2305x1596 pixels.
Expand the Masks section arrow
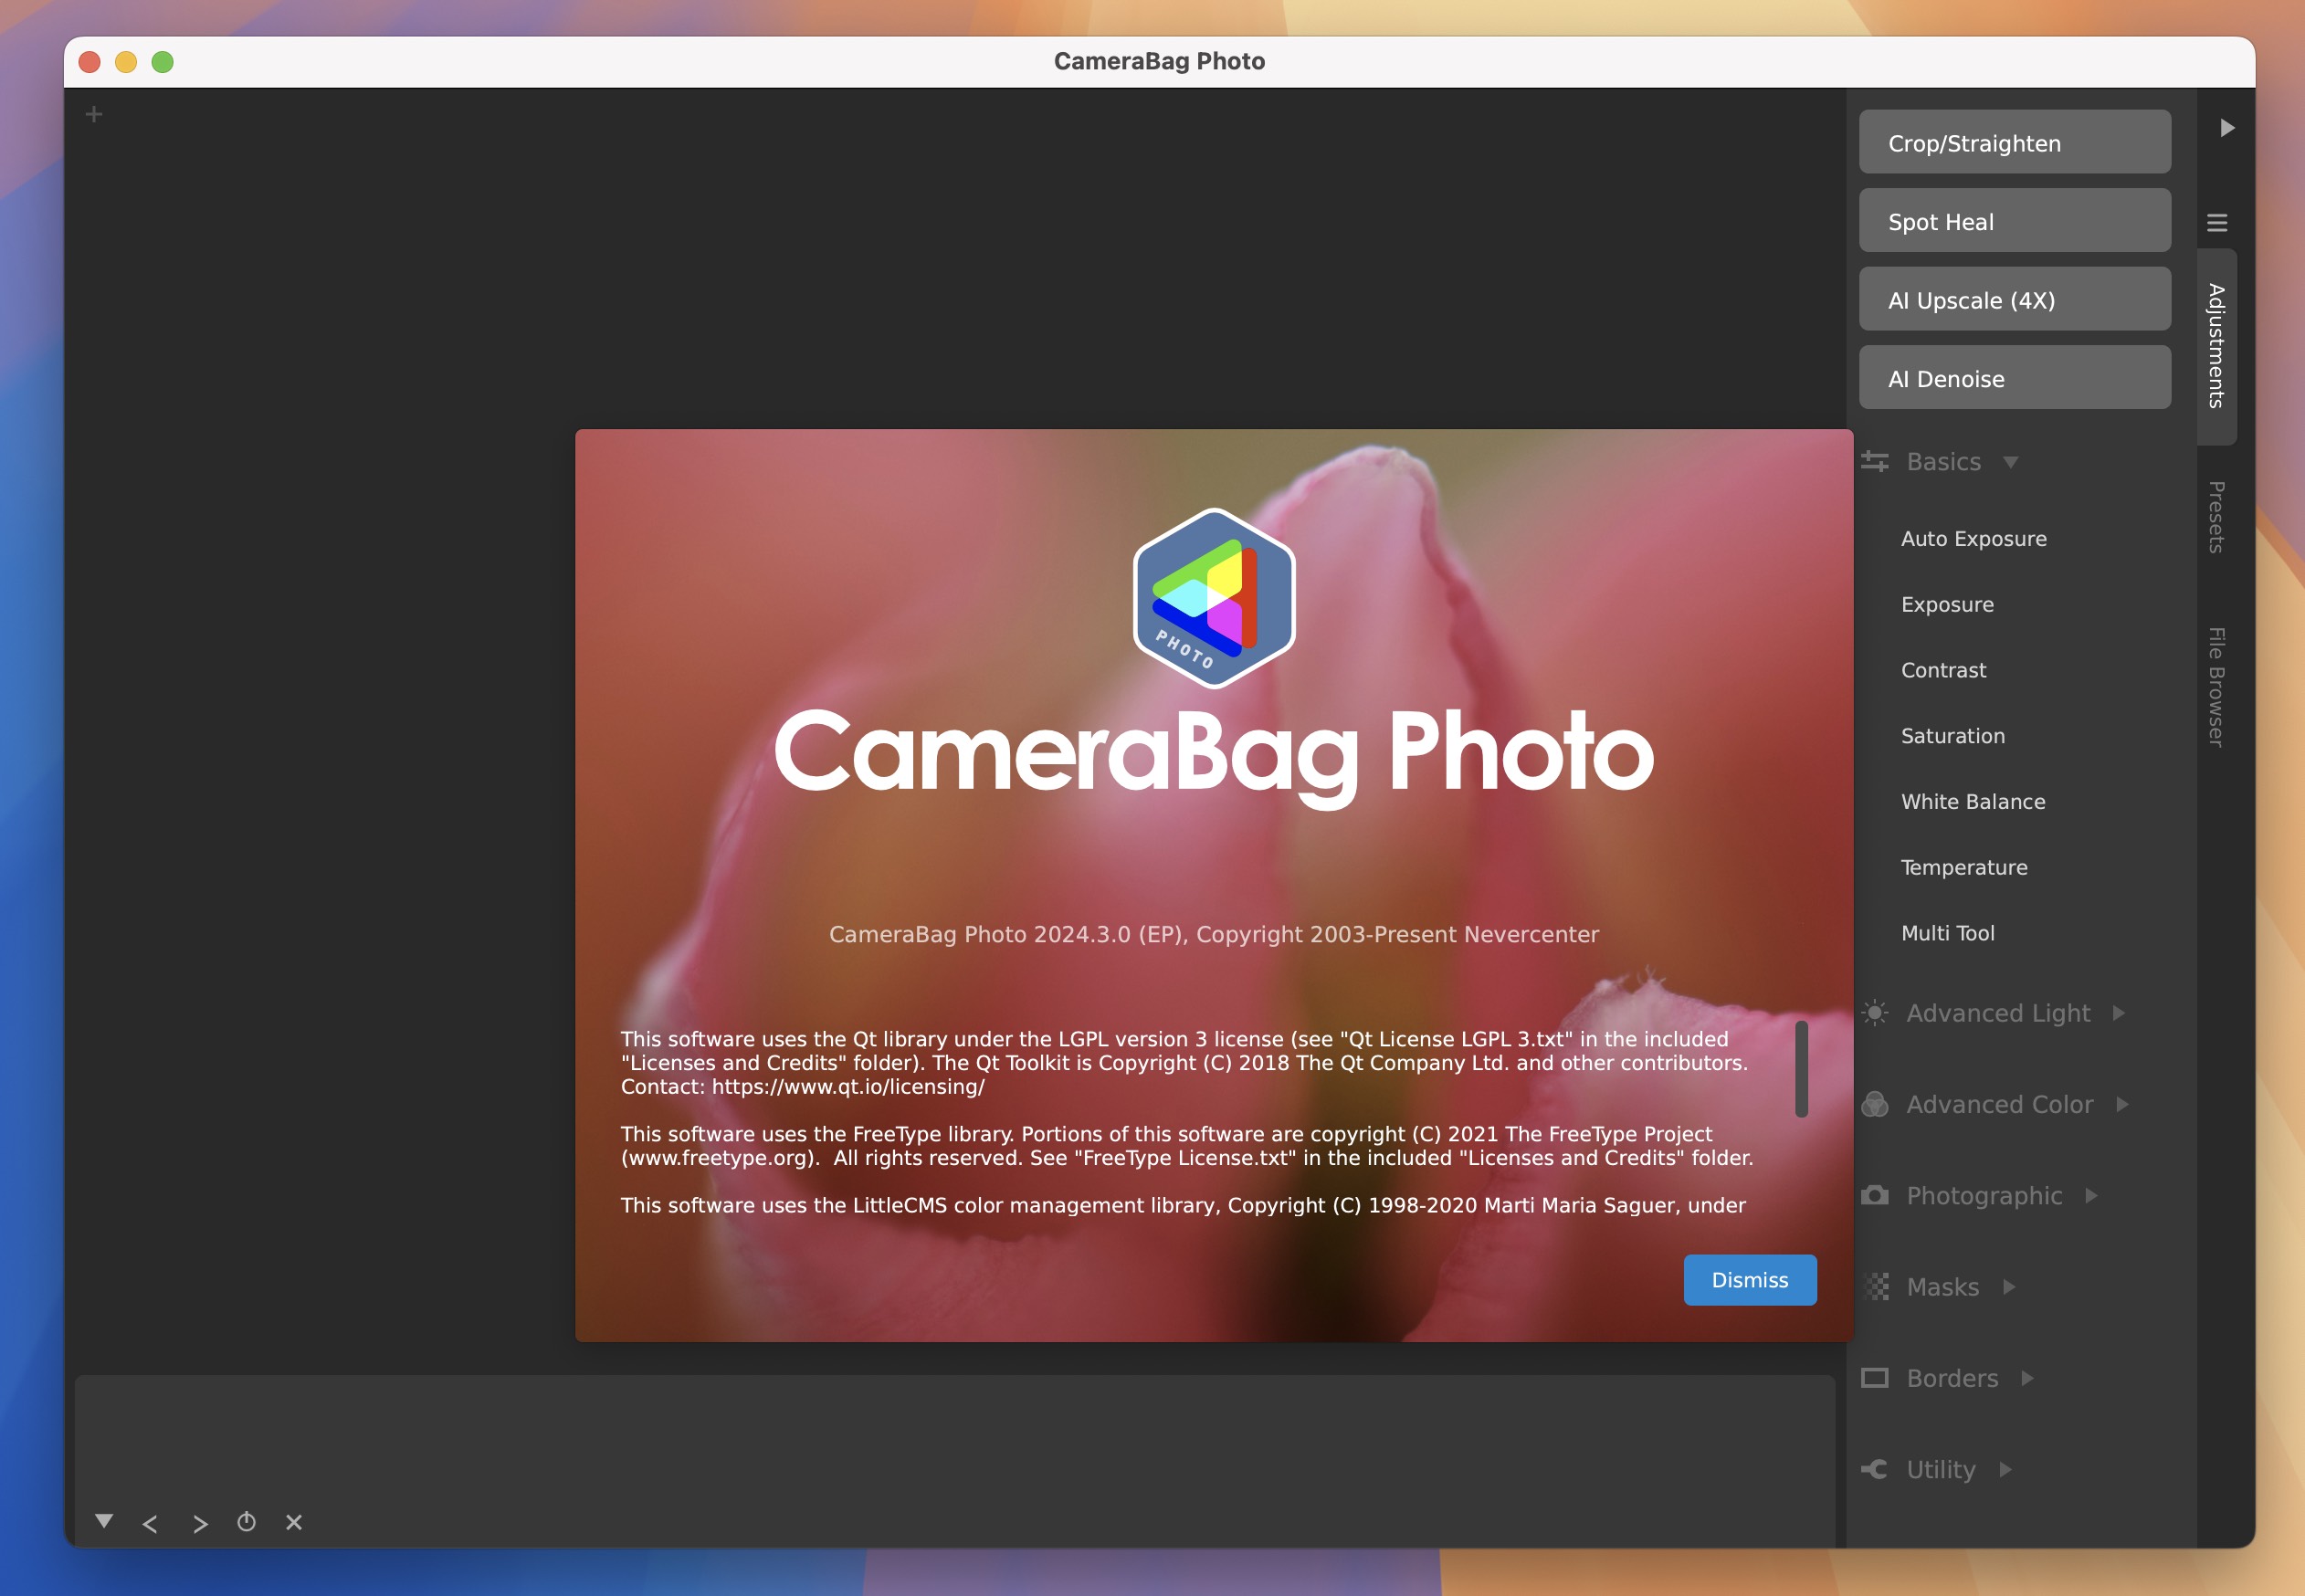click(x=2009, y=1287)
